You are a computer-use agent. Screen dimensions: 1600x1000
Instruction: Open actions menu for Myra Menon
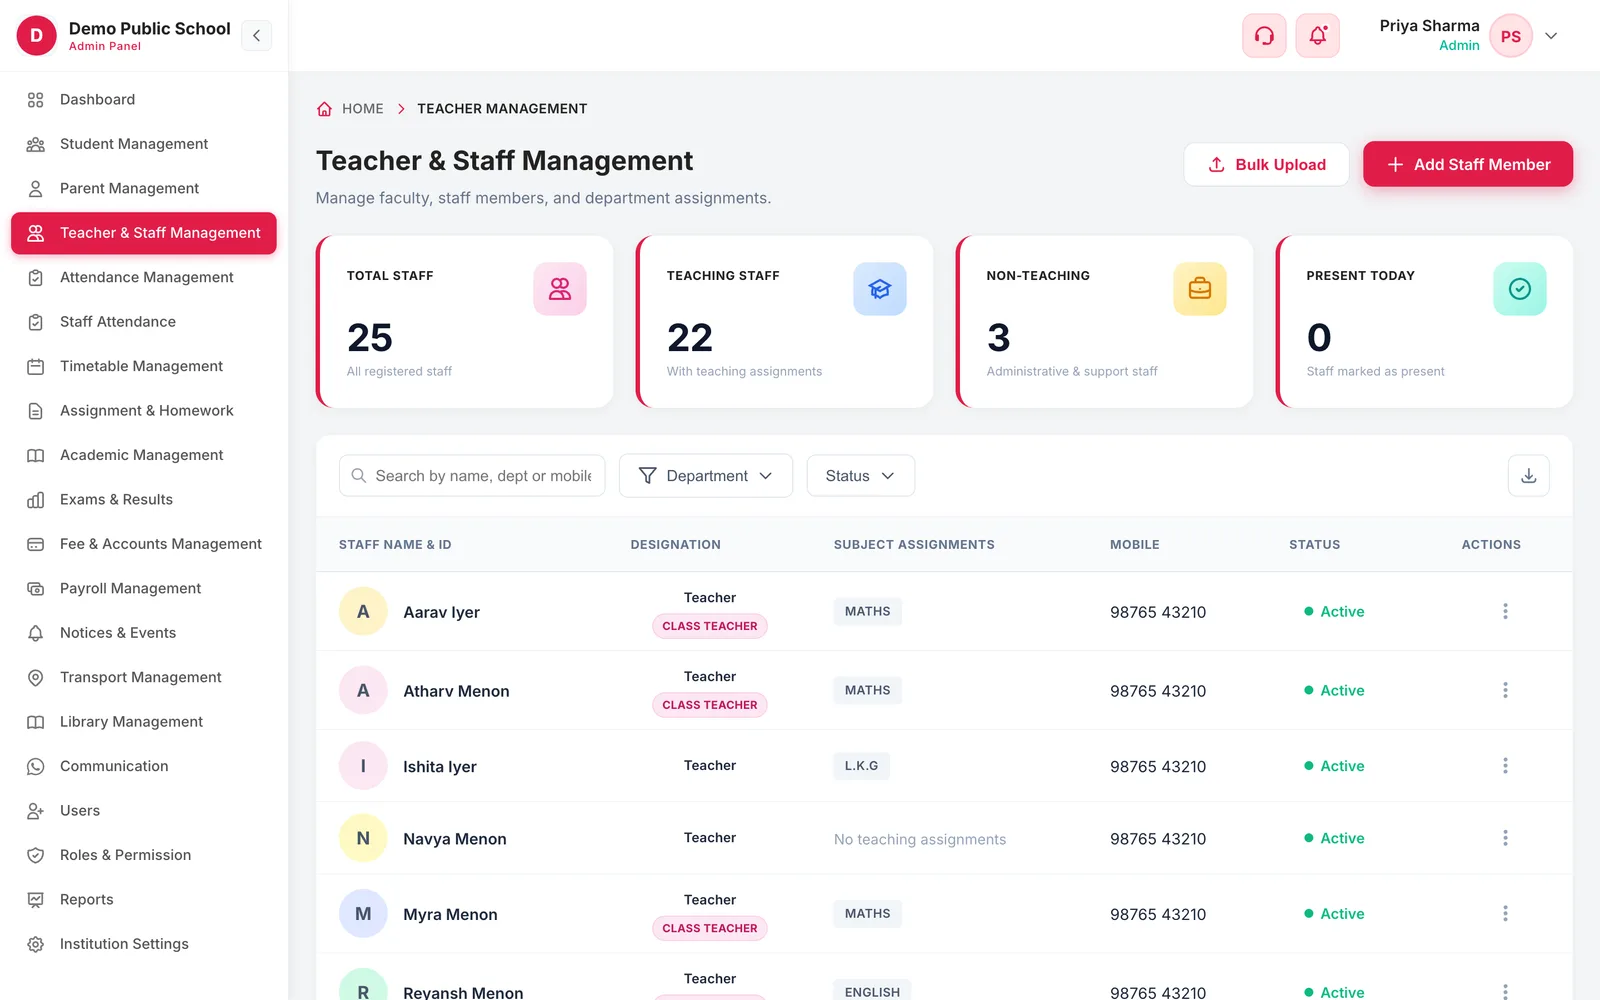pos(1505,913)
